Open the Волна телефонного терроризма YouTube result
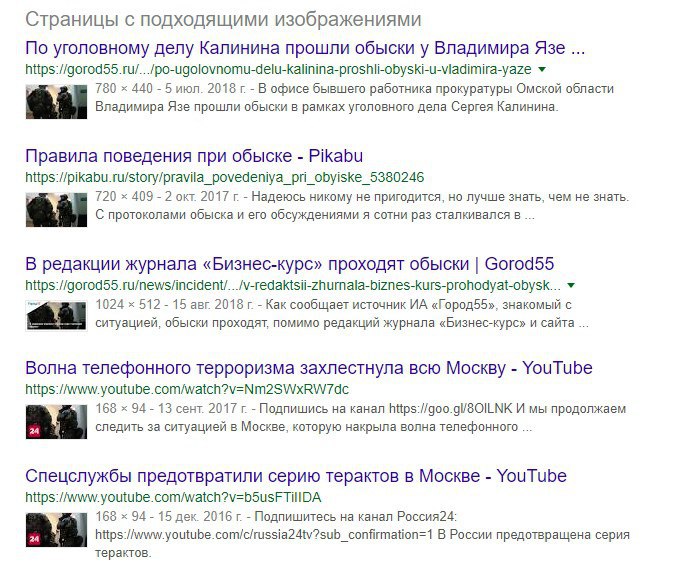Viewport: 678px width, 581px height. point(309,368)
